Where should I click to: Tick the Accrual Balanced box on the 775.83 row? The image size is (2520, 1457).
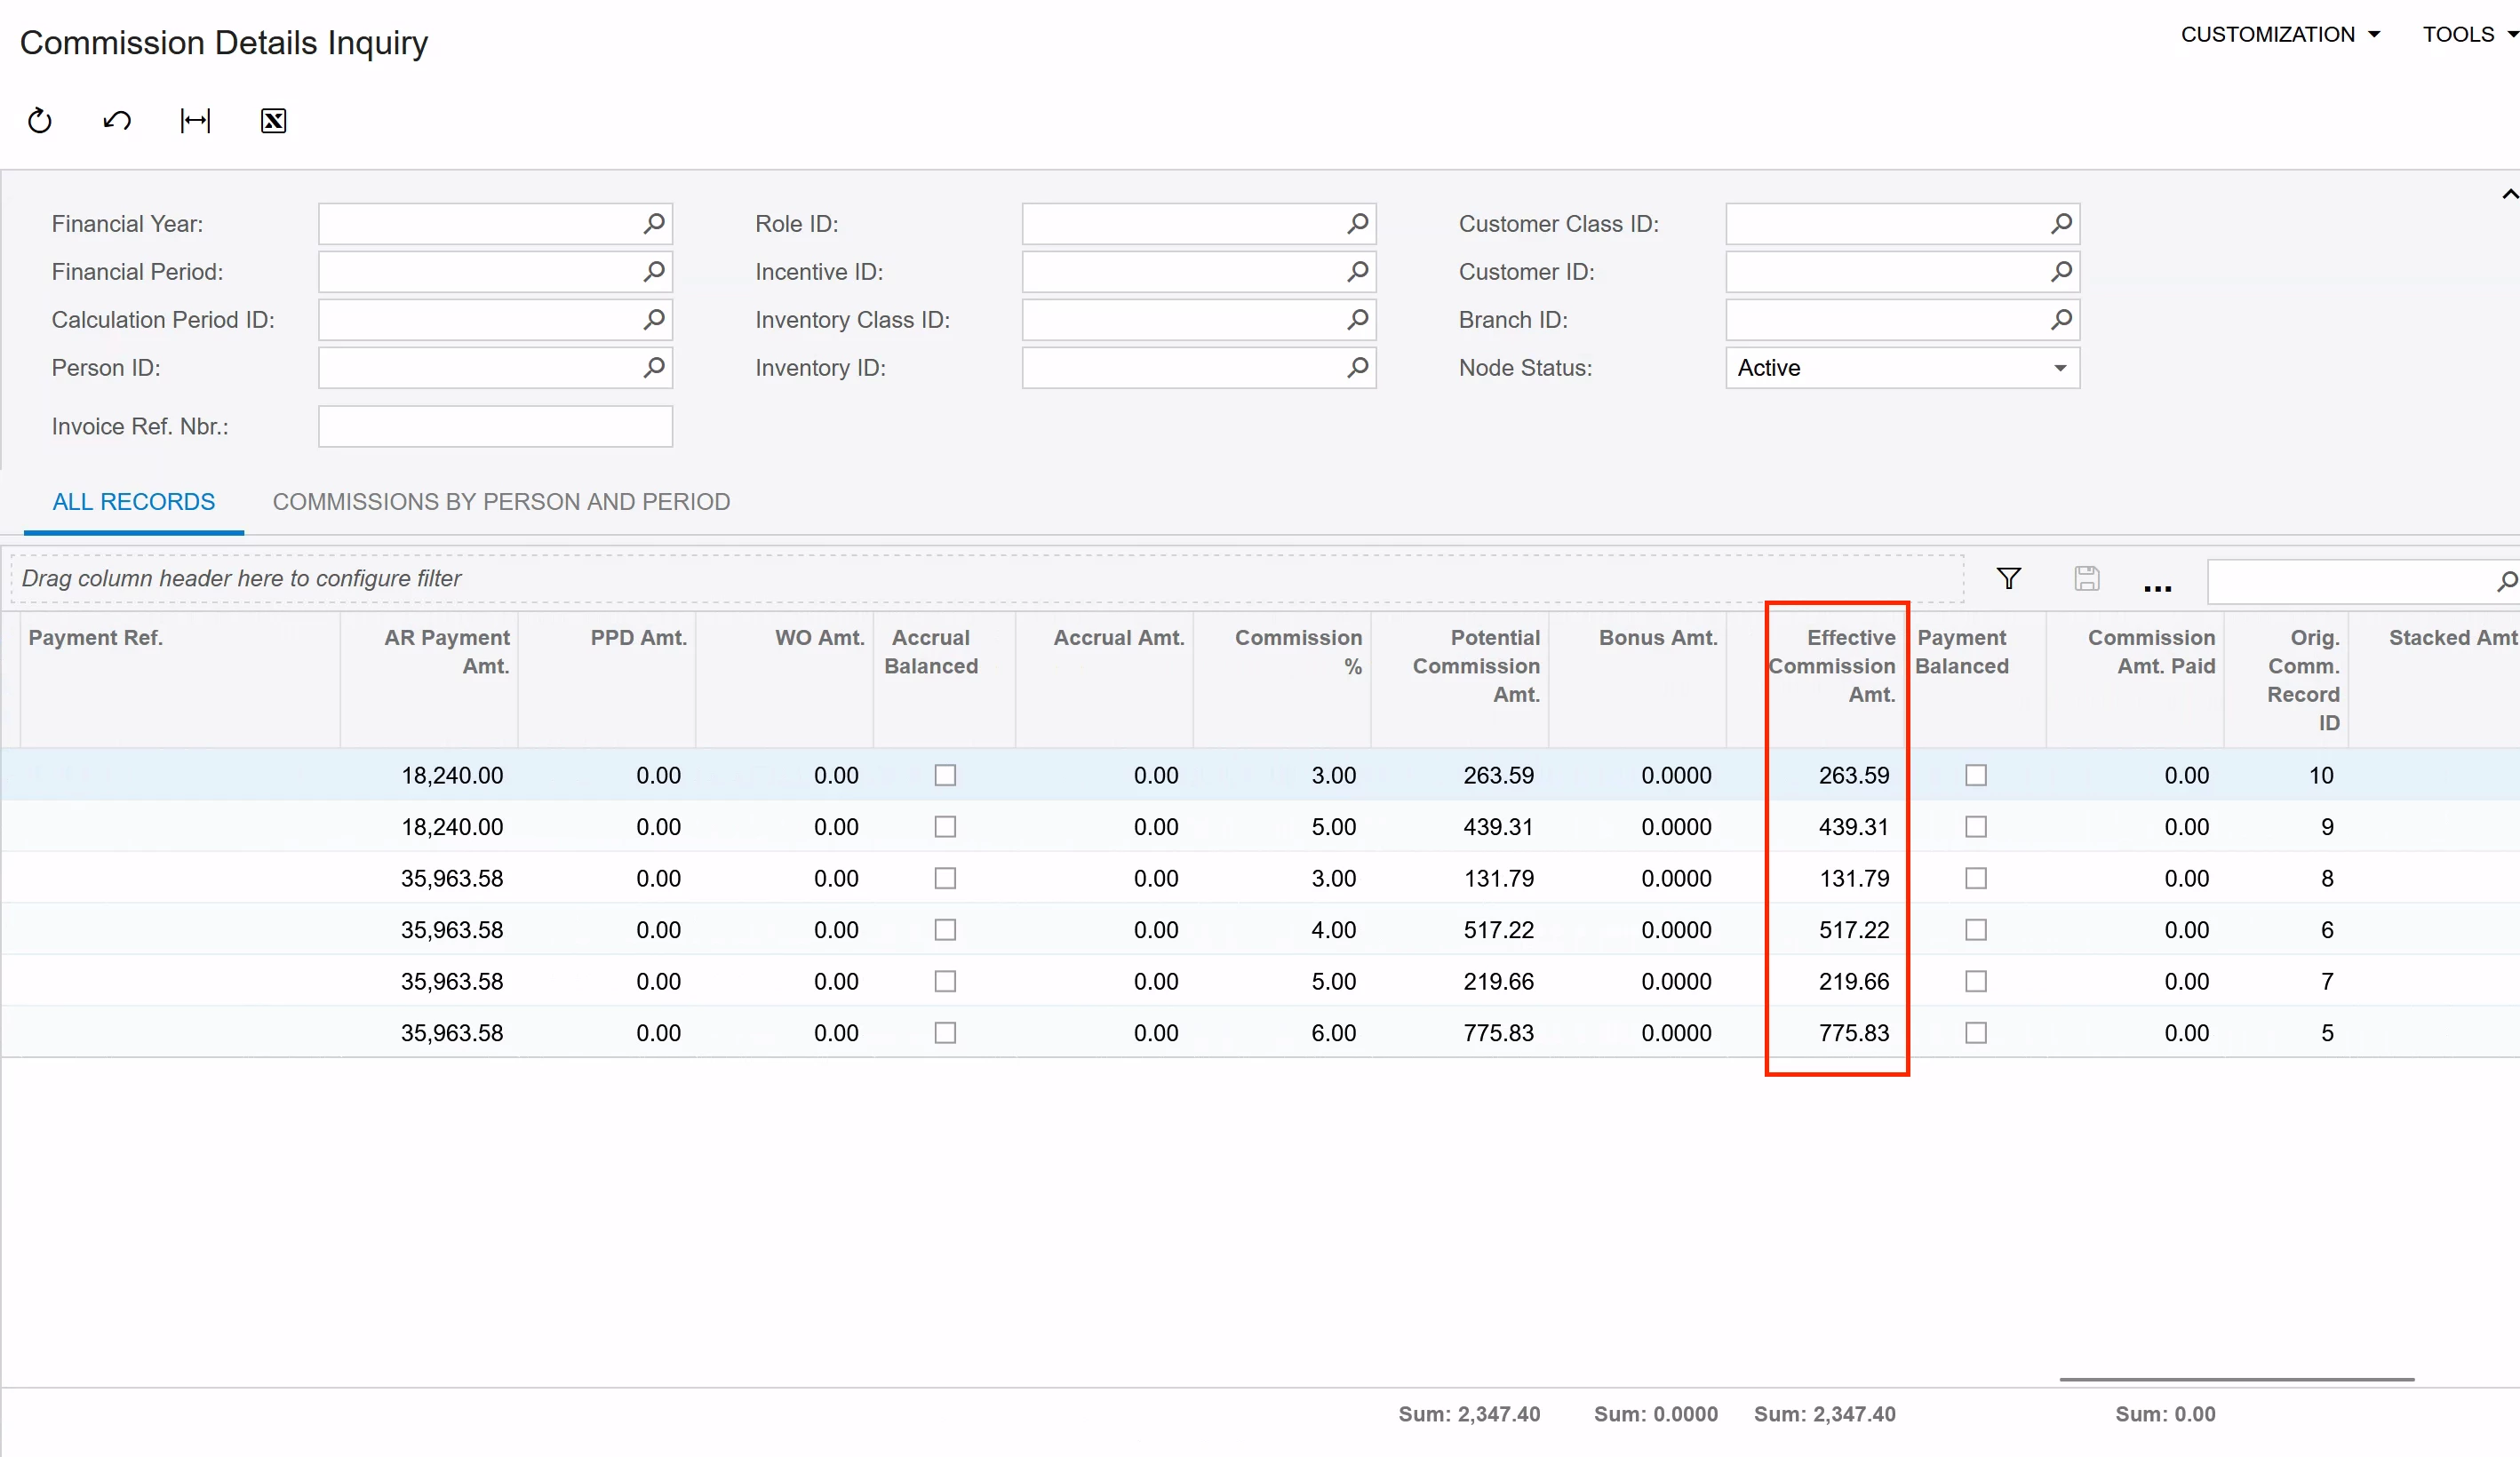click(944, 1032)
